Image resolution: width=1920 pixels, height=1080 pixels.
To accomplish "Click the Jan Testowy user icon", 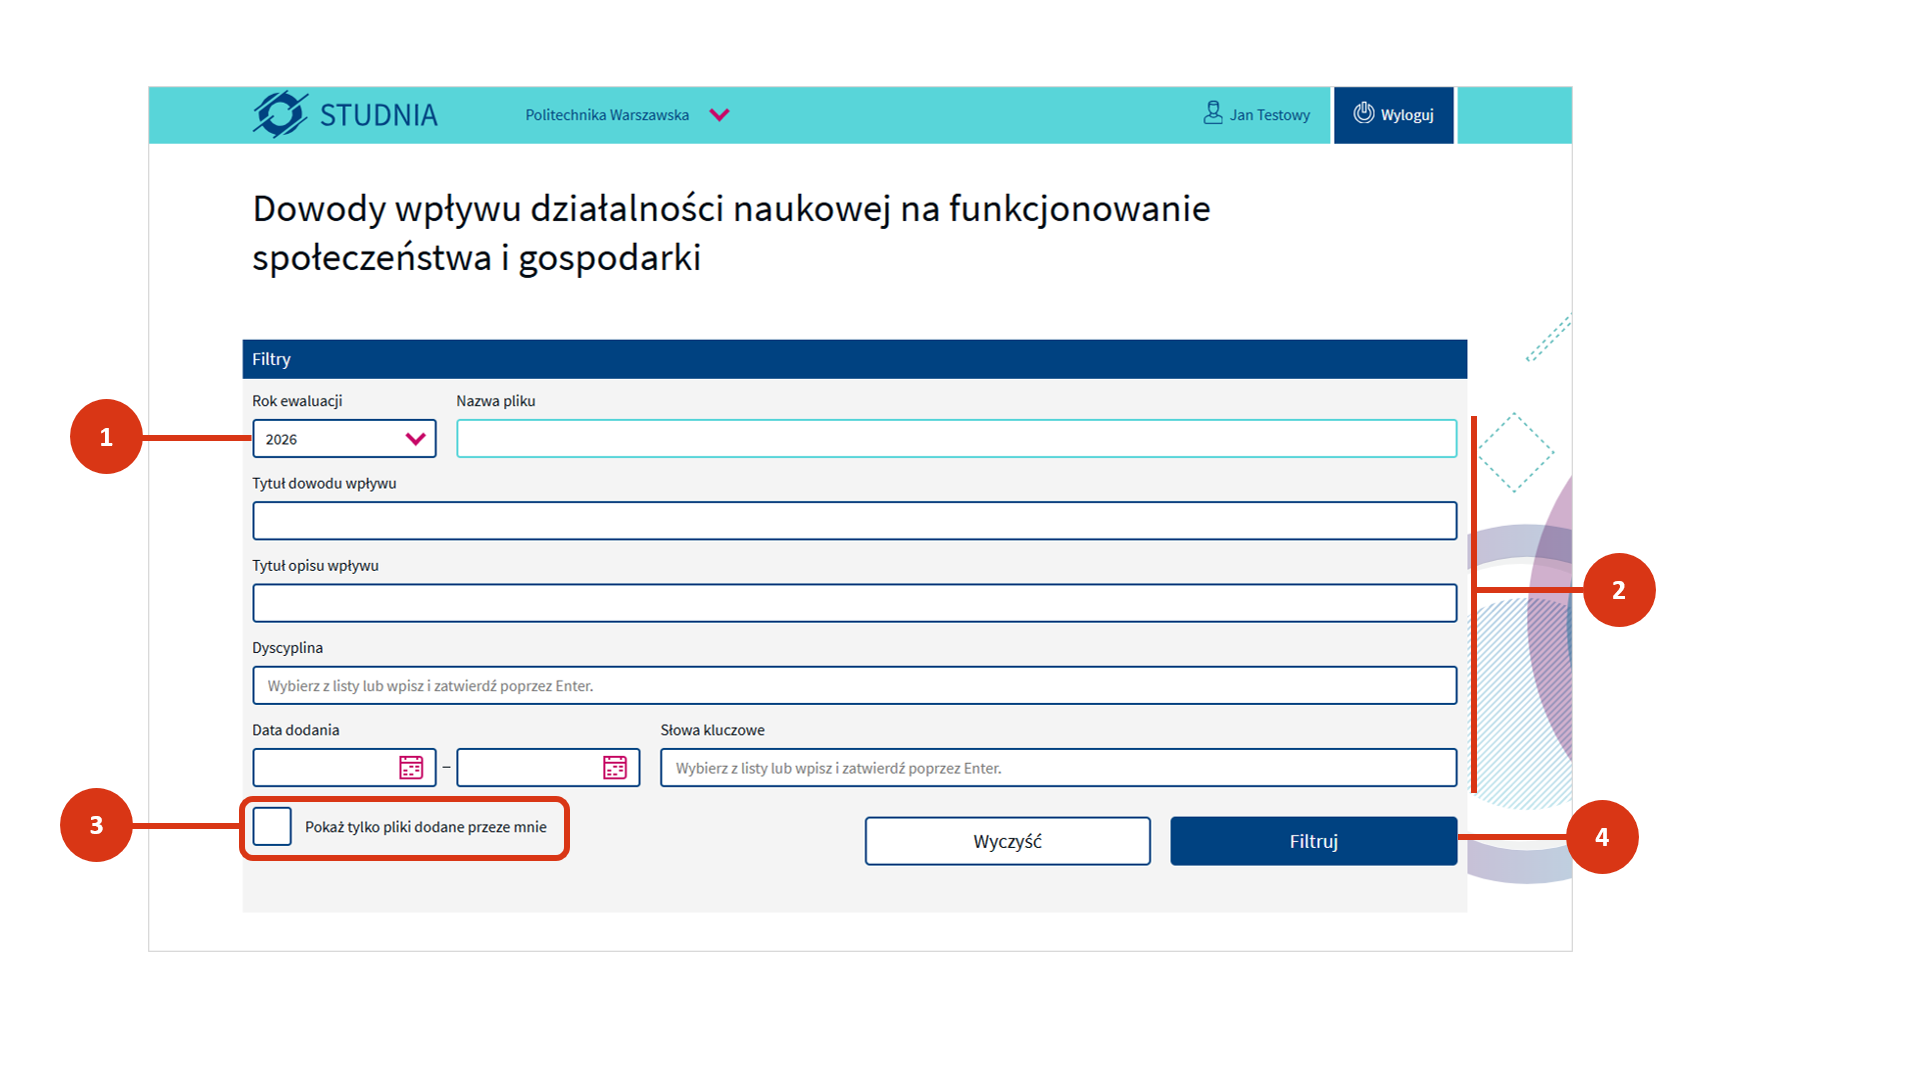I will (1212, 113).
